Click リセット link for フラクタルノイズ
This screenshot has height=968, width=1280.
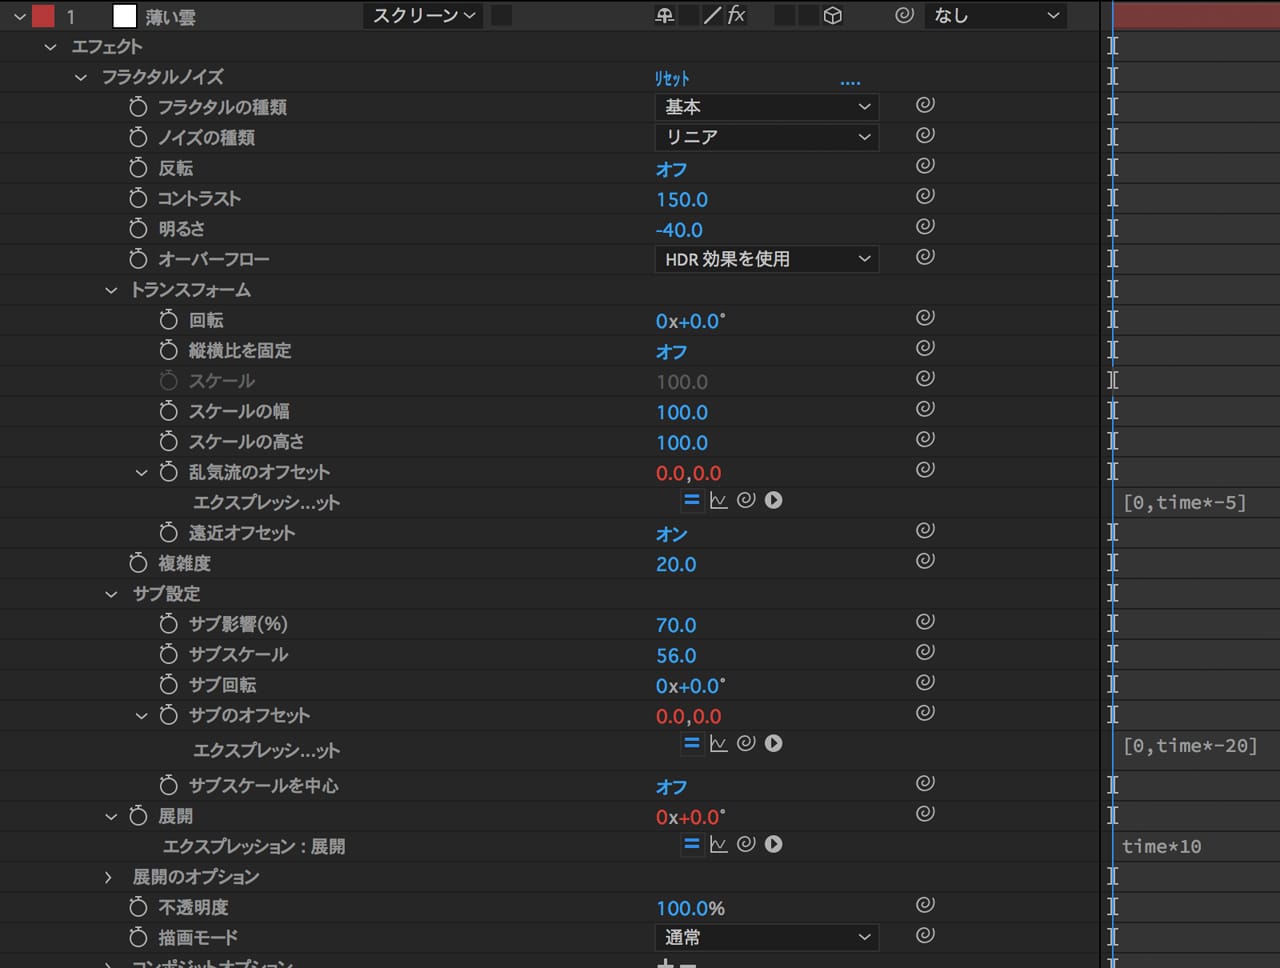tap(672, 78)
